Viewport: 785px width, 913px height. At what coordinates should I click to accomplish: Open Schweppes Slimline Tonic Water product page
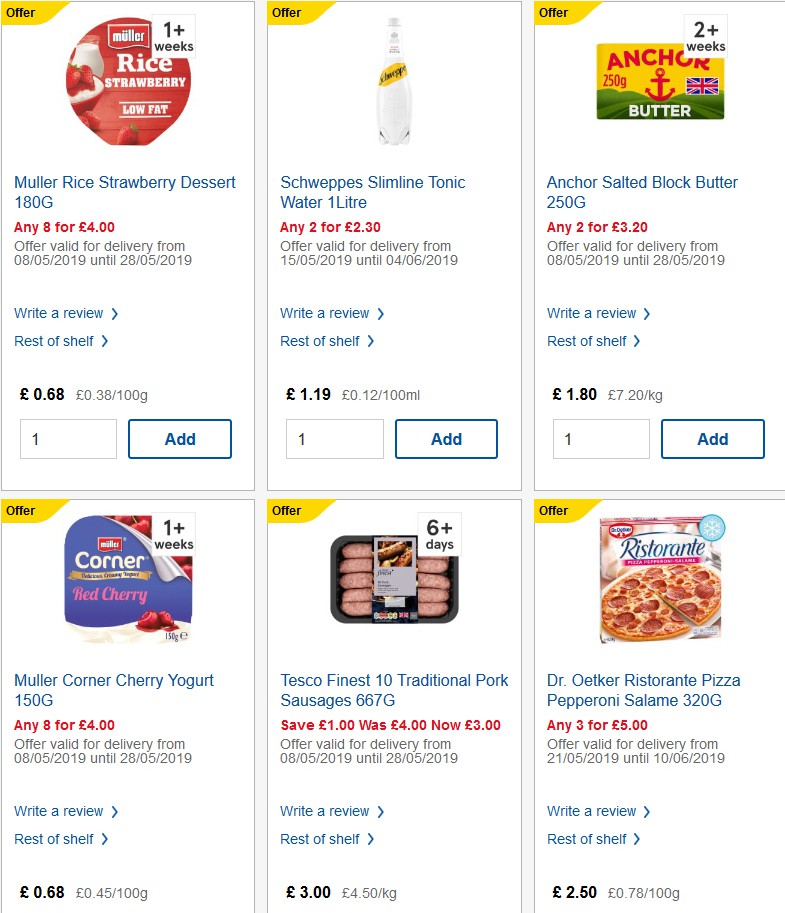pos(372,192)
